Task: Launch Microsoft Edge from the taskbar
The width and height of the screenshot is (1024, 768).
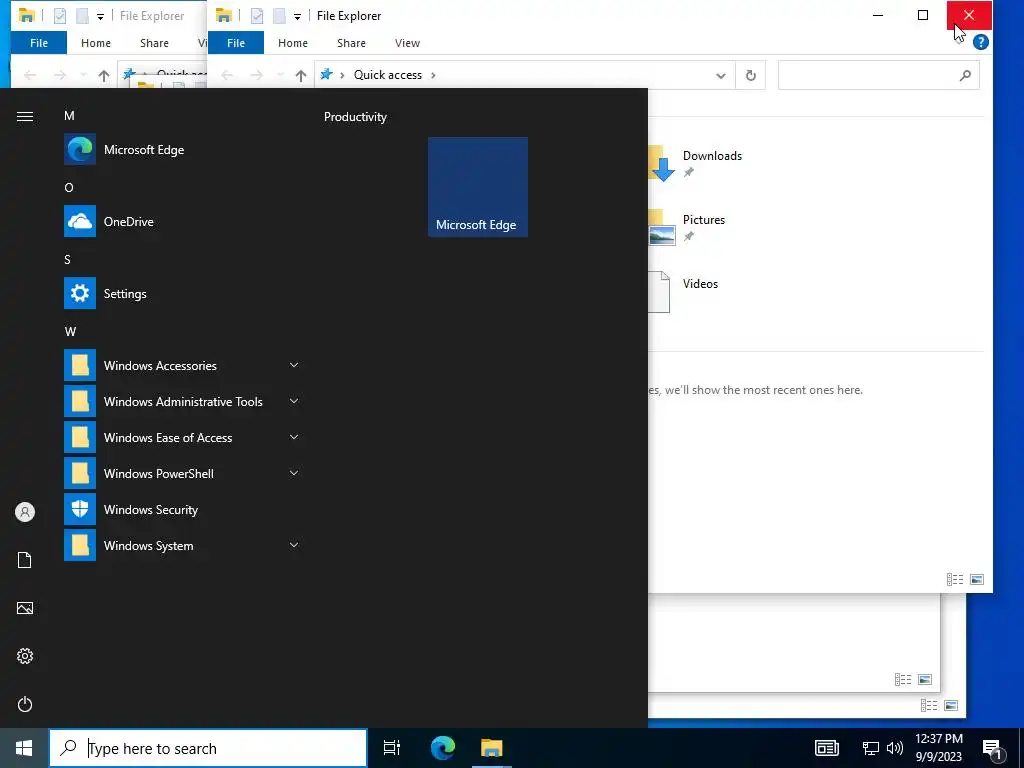Action: (x=443, y=748)
